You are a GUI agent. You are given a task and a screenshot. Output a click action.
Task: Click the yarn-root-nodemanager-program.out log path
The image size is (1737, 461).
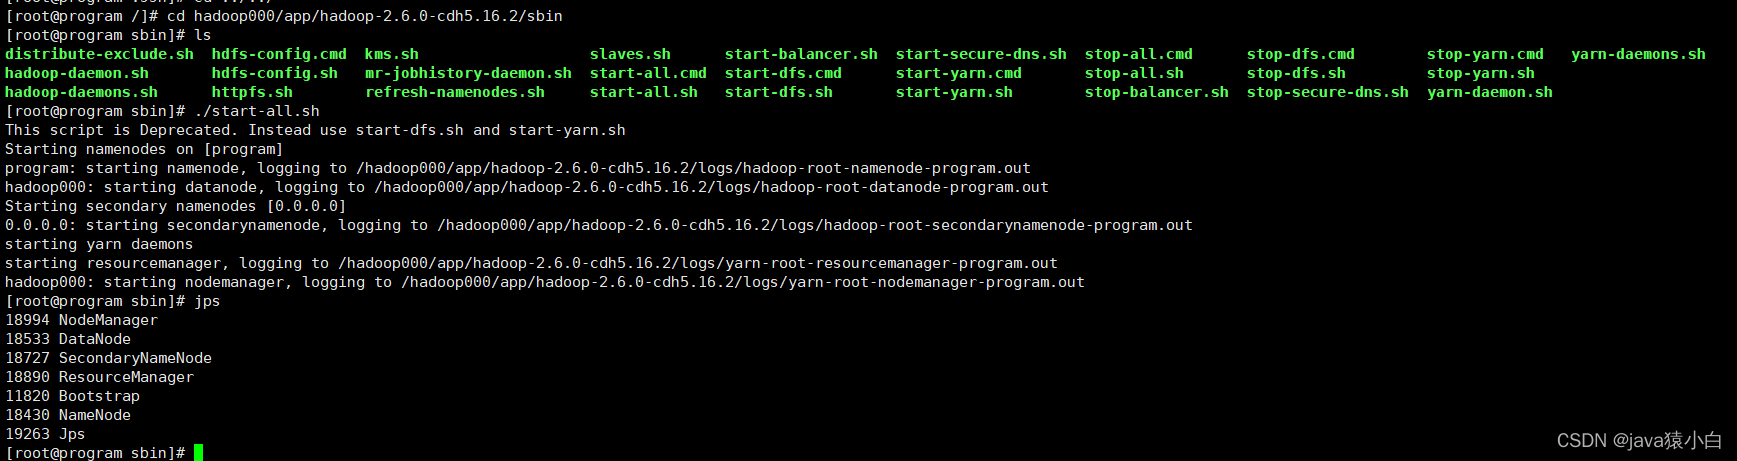(743, 282)
